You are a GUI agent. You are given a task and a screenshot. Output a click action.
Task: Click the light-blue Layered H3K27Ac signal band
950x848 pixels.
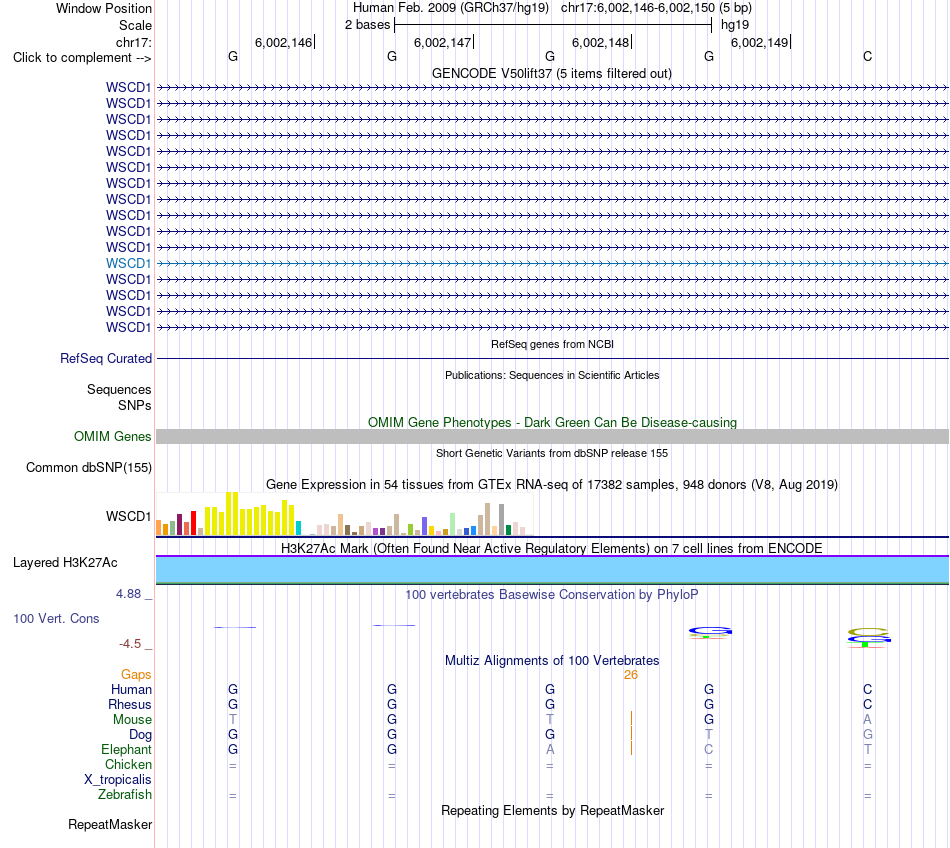(x=553, y=569)
